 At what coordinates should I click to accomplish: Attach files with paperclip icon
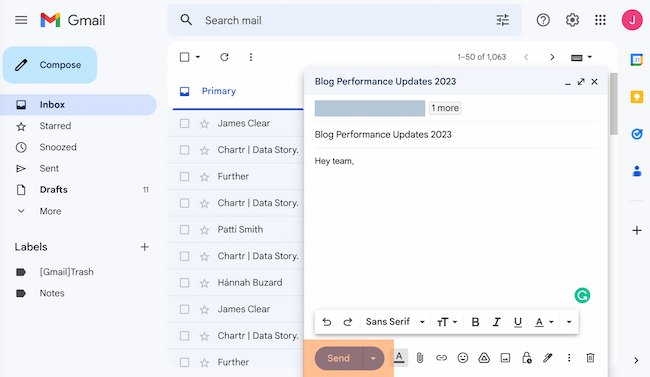pos(420,358)
